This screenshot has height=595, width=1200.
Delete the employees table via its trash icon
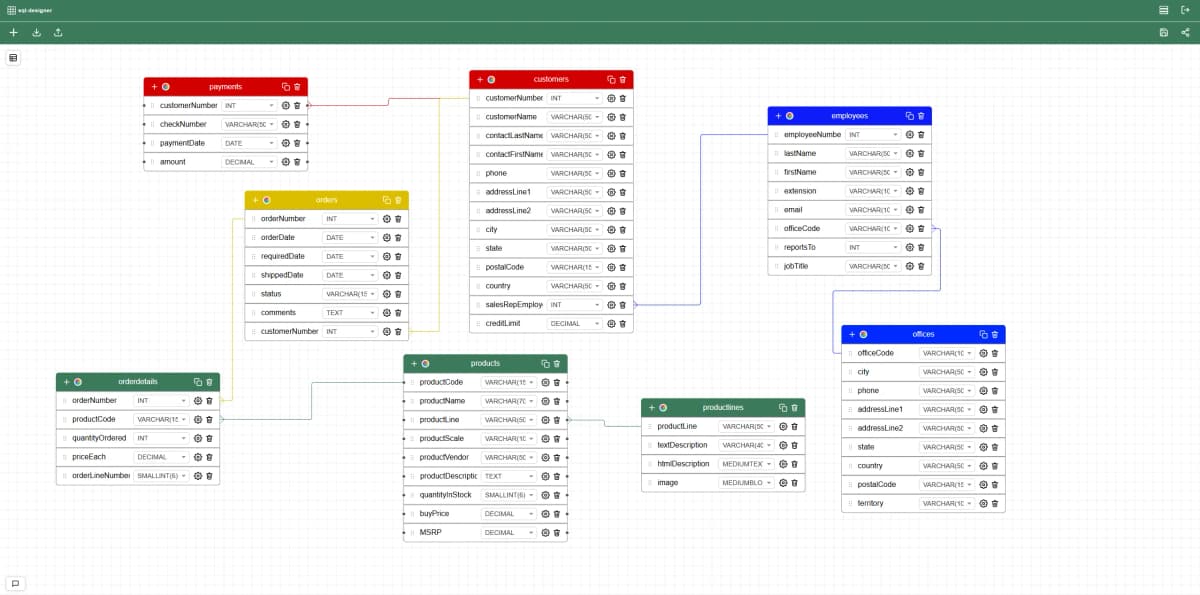pyautogui.click(x=921, y=116)
